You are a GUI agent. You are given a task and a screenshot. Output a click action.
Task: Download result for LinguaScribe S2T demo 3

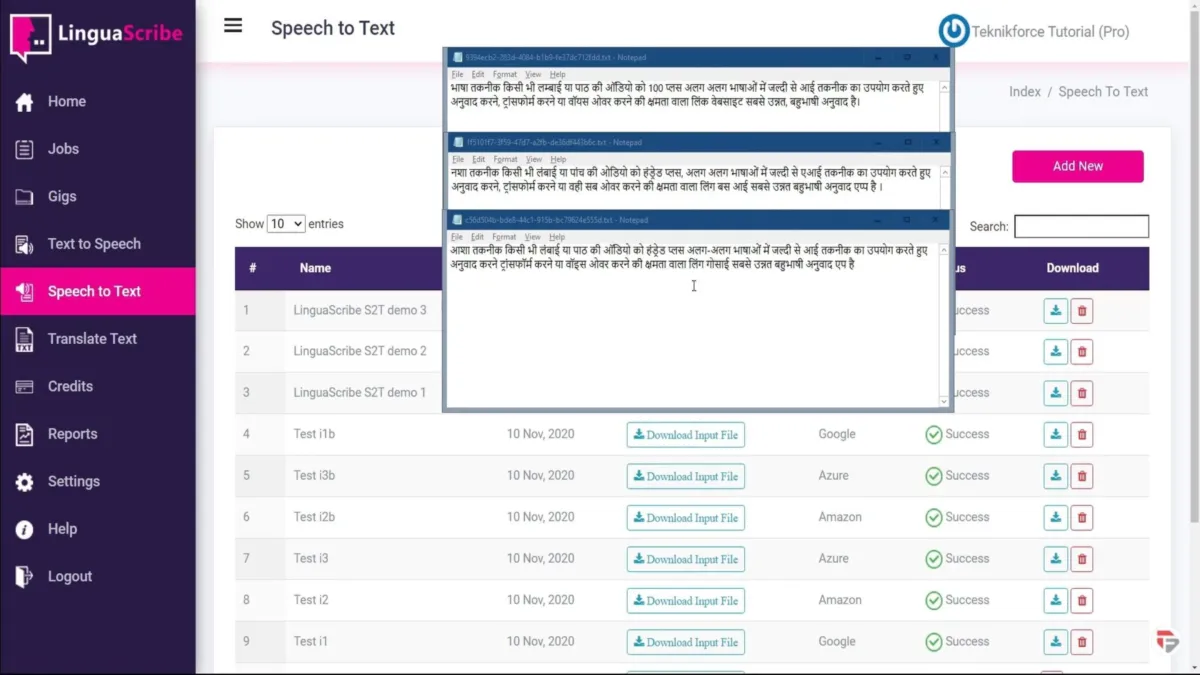[x=1055, y=311]
